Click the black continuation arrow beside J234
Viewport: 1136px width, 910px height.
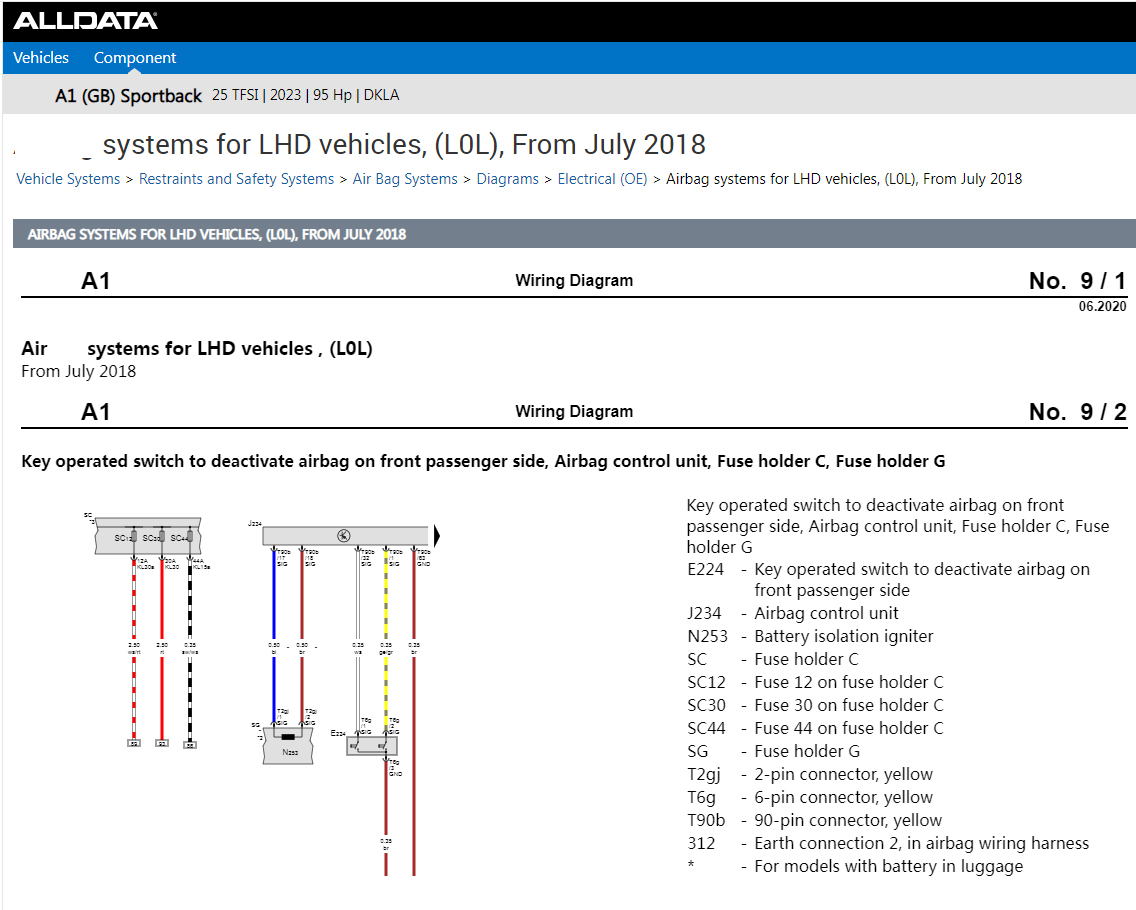[x=437, y=535]
